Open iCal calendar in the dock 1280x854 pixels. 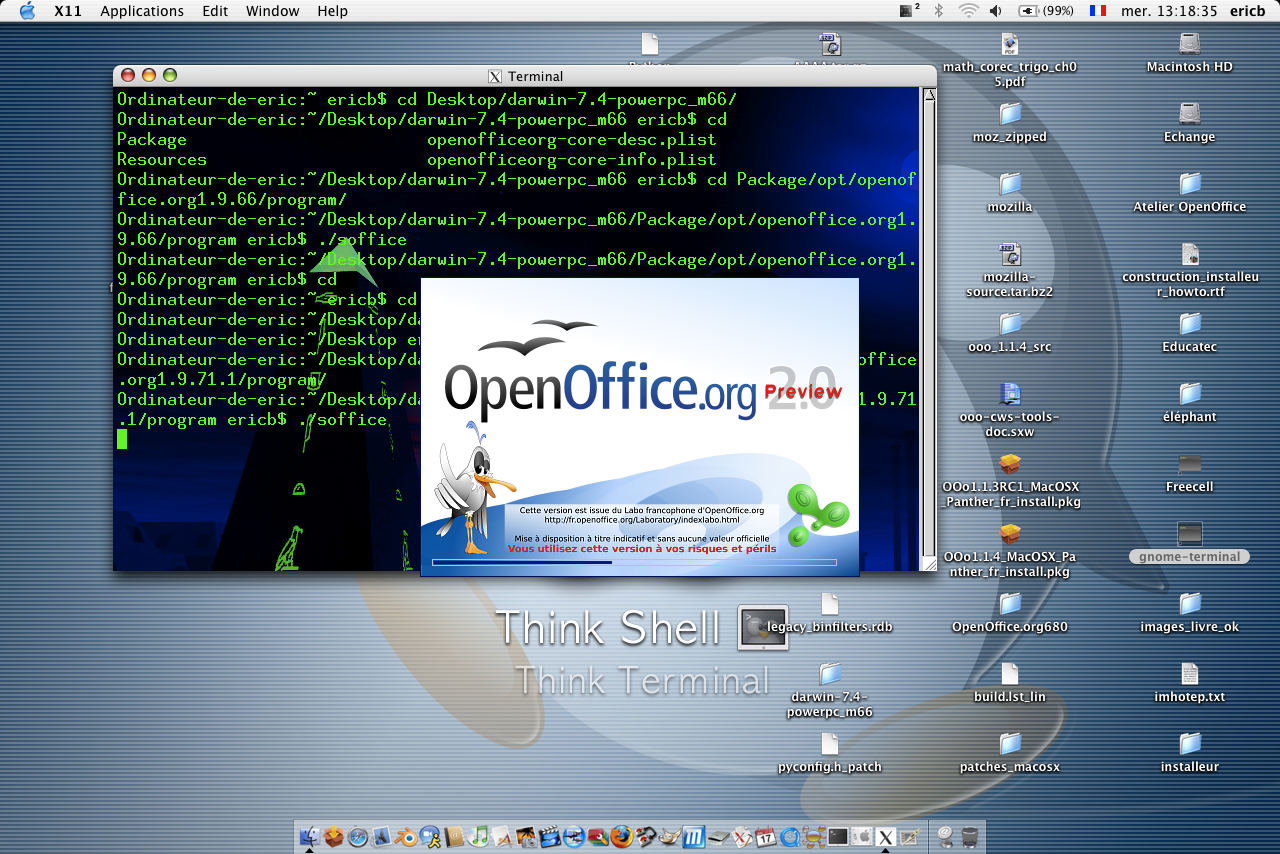tap(766, 837)
